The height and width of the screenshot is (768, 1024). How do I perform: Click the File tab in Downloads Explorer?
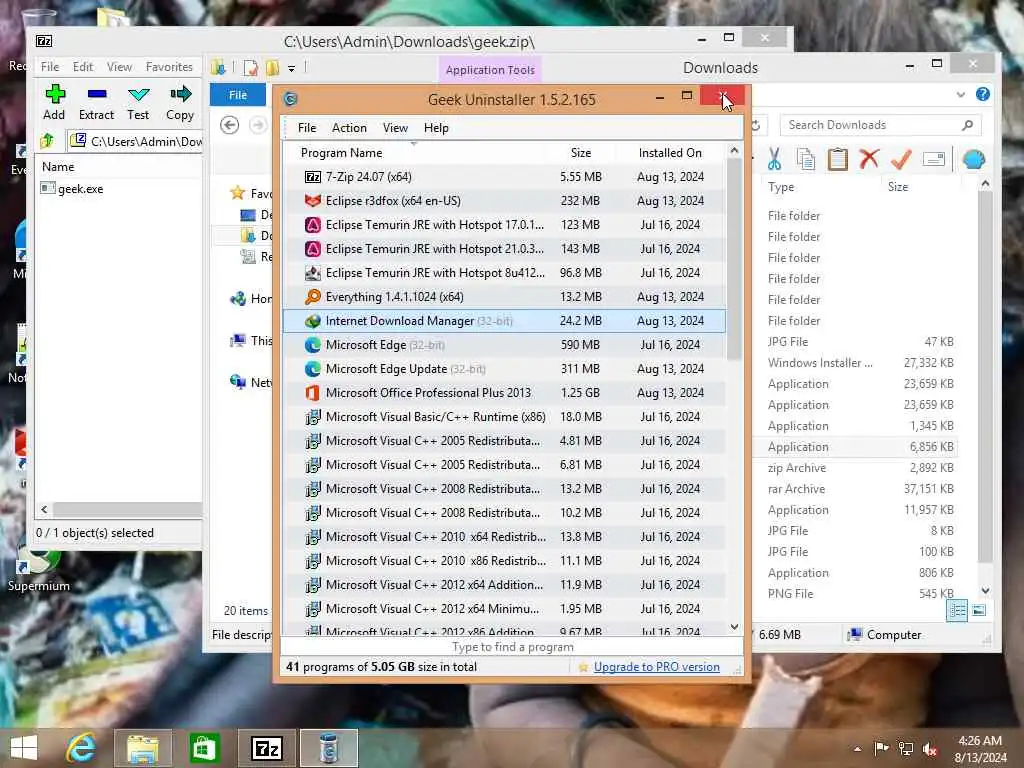coord(238,95)
